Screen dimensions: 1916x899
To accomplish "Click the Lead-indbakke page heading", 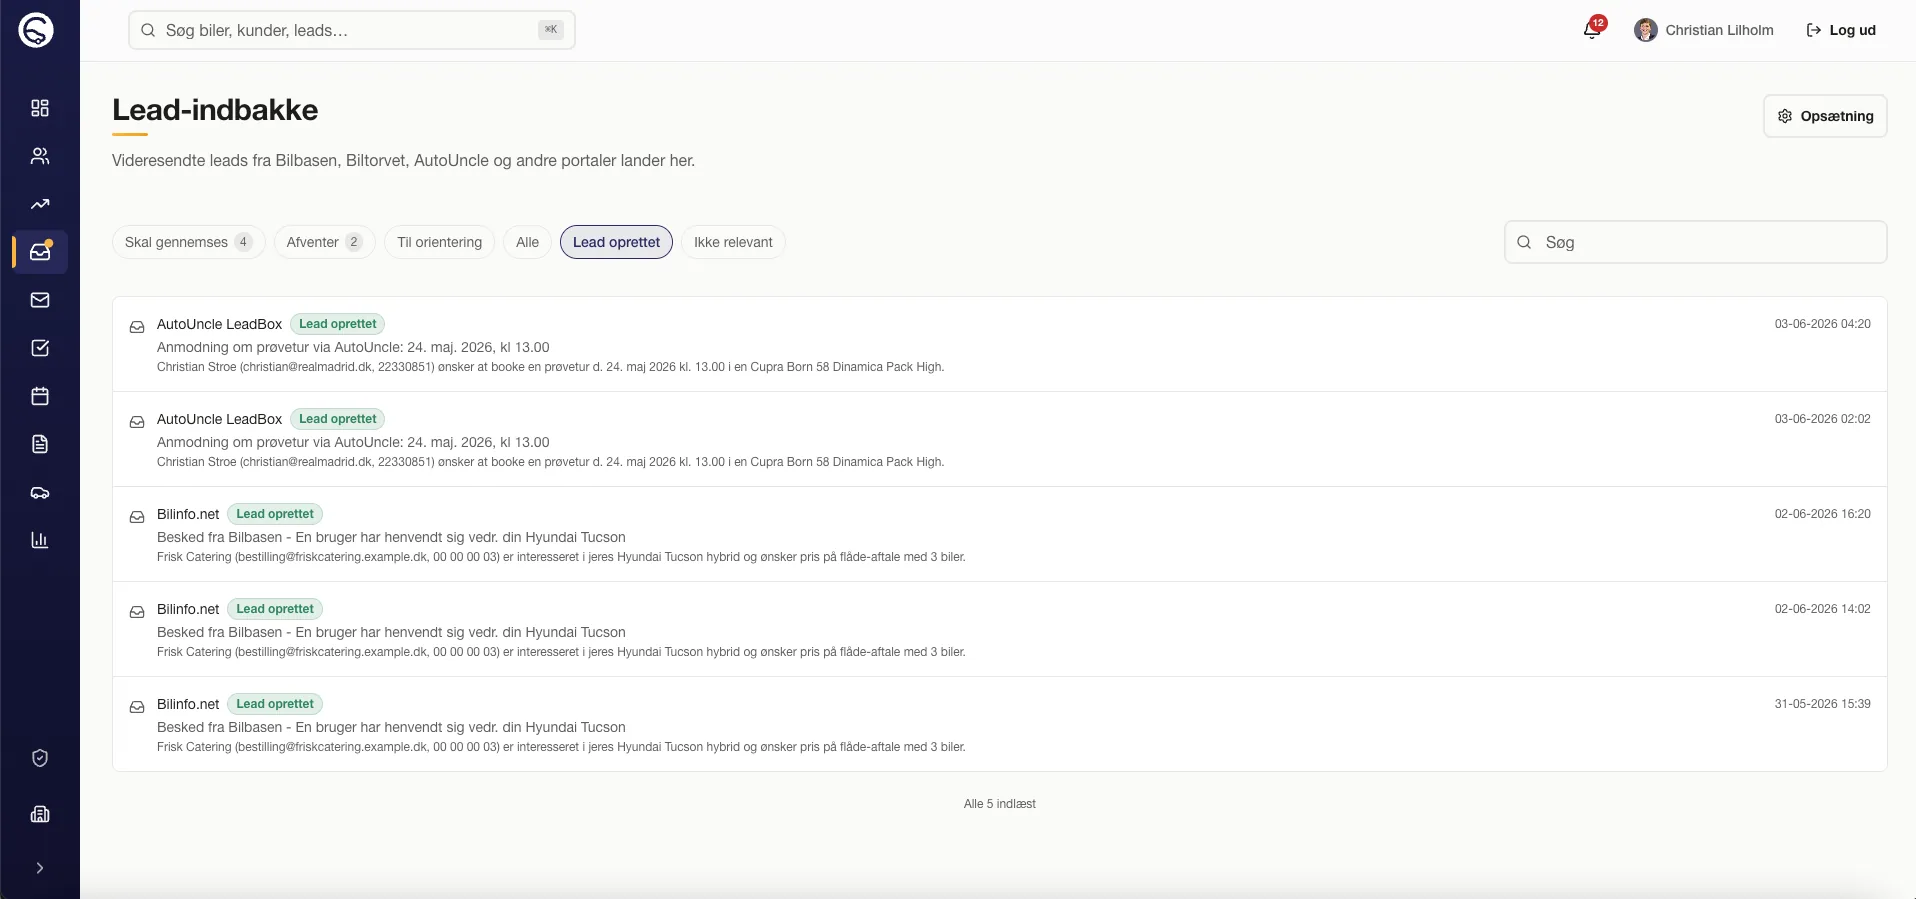I will 215,110.
